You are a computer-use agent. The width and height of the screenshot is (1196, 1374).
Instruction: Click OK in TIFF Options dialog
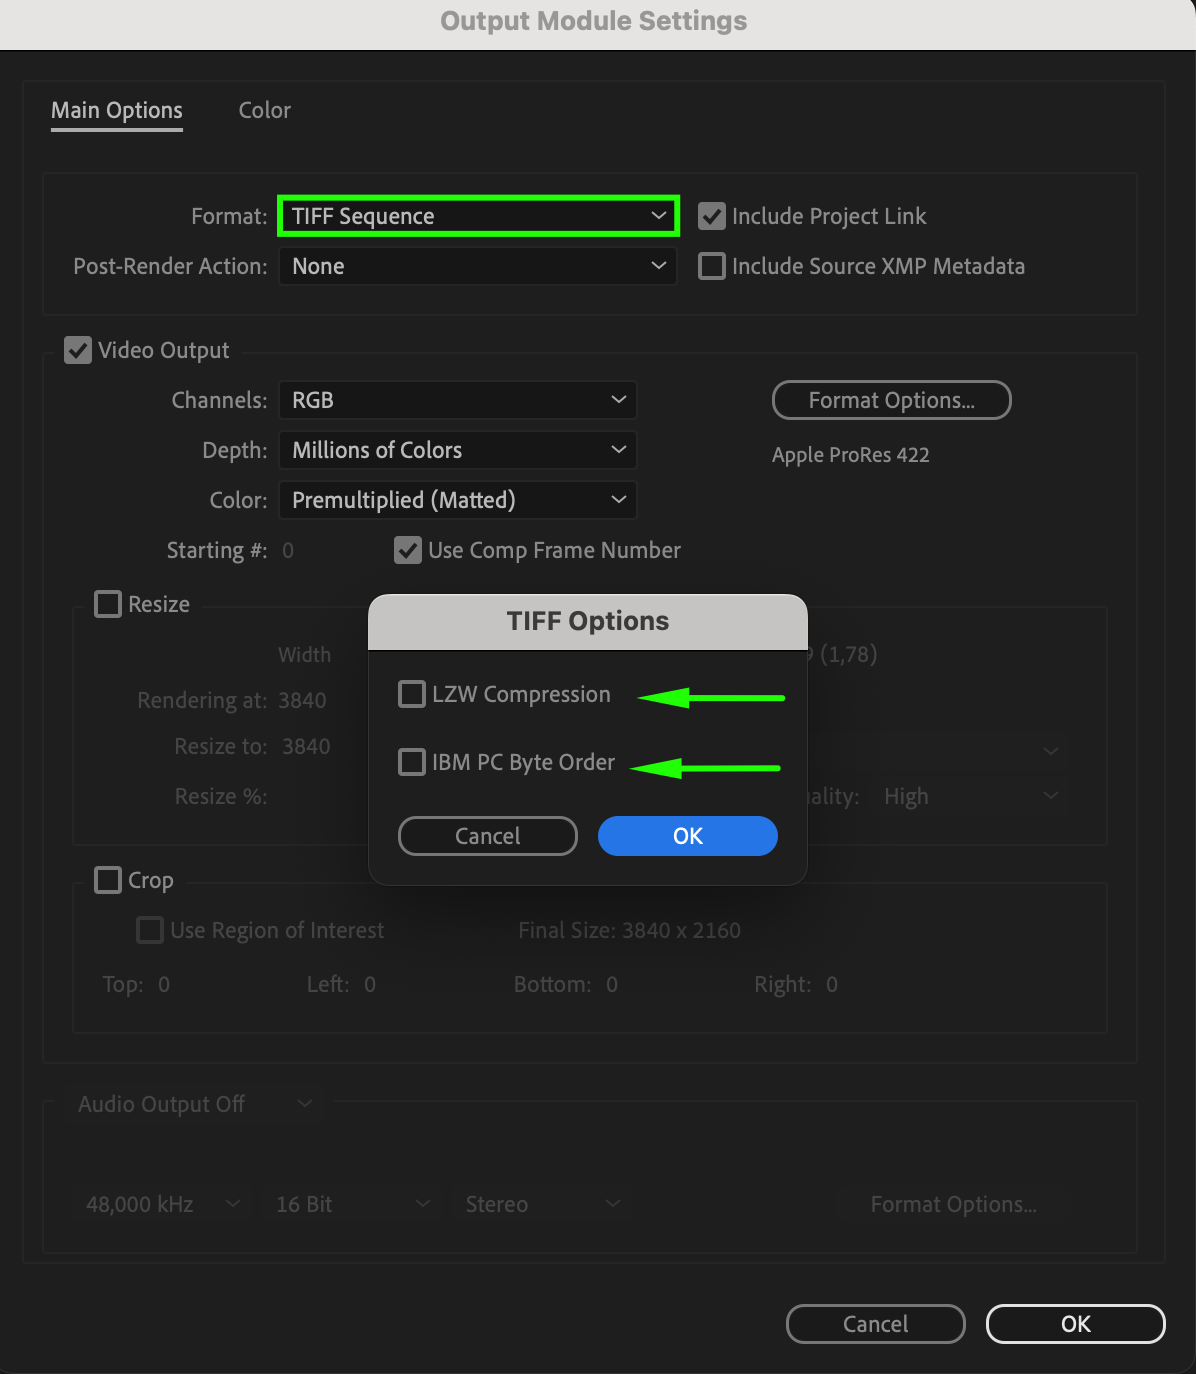click(688, 836)
